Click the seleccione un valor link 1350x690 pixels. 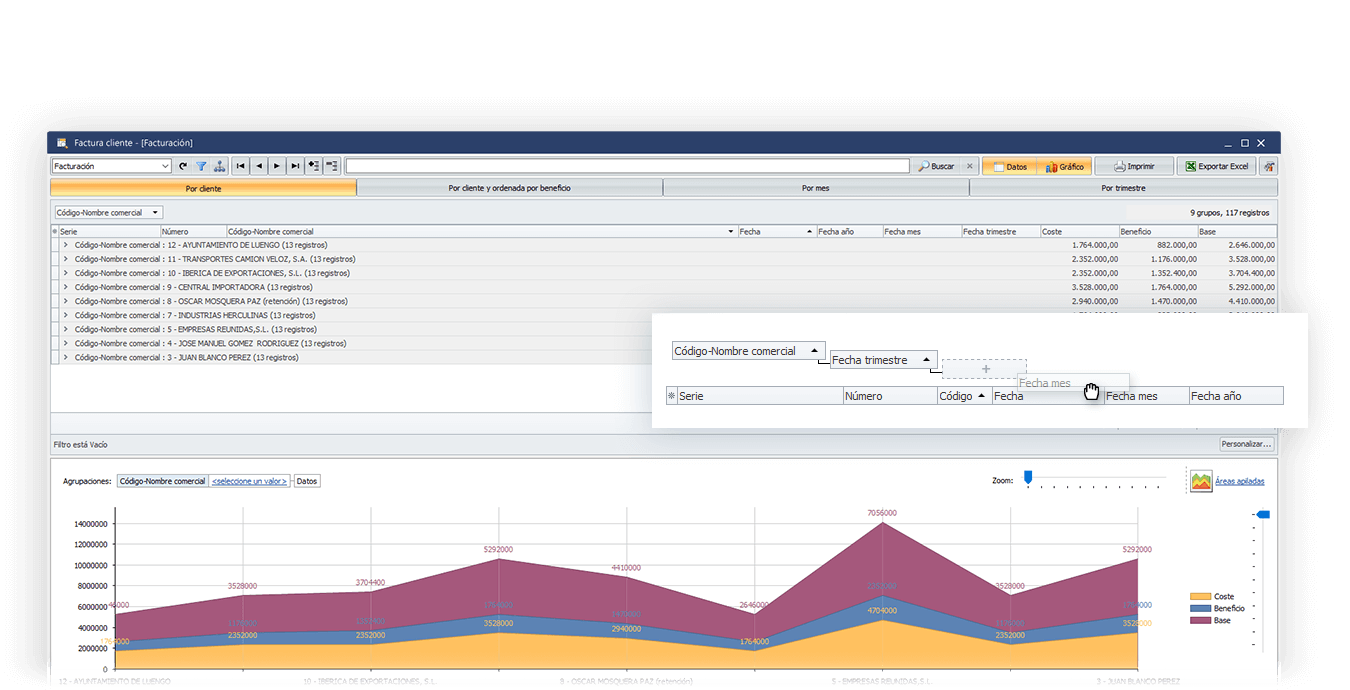click(x=249, y=481)
